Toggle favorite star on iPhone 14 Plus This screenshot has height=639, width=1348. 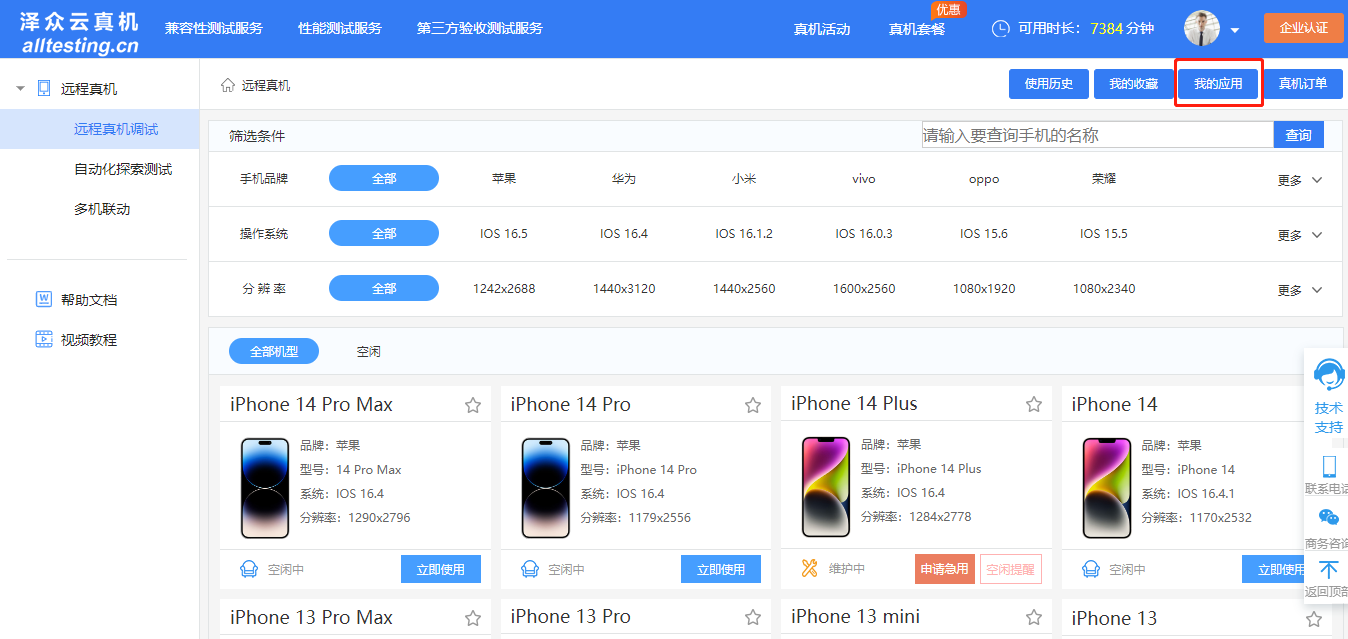point(1034,404)
